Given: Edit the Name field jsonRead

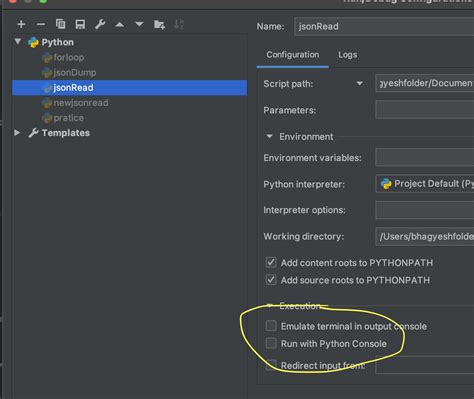Looking at the screenshot, I should [384, 26].
